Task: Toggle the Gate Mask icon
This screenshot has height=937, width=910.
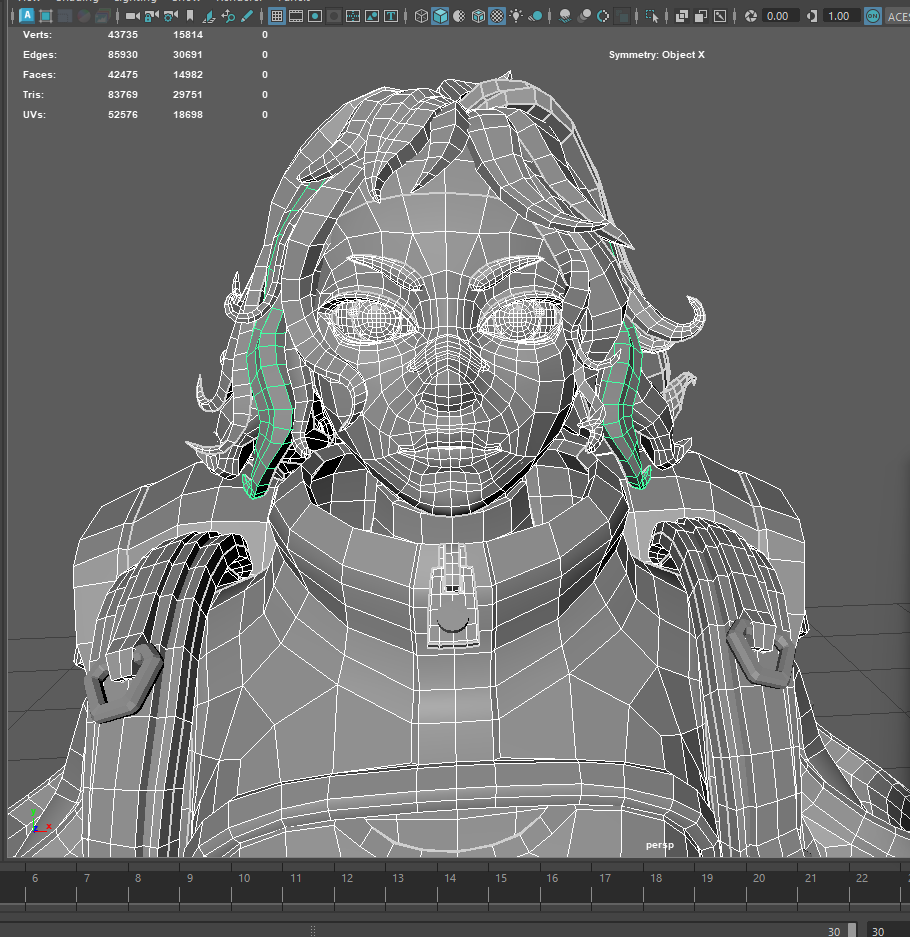Action: pyautogui.click(x=334, y=16)
